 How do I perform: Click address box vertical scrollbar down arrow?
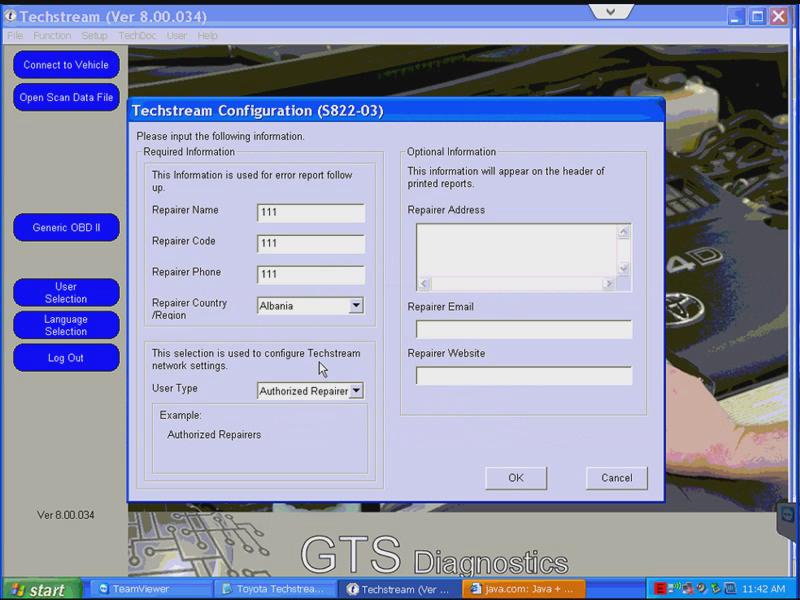tap(623, 268)
